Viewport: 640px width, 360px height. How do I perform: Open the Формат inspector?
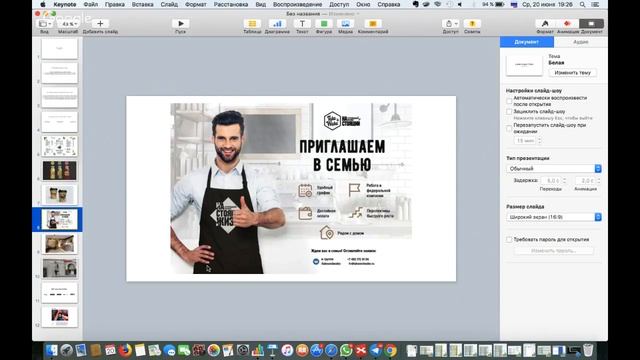click(545, 24)
